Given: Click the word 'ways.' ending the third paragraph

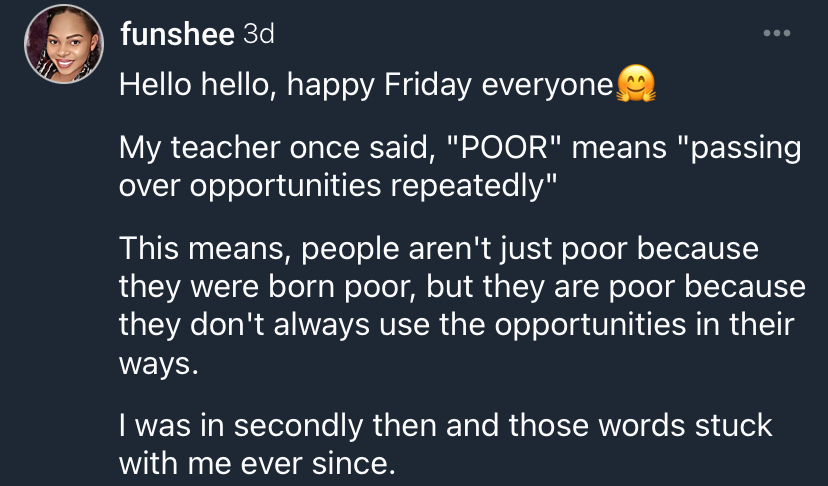Looking at the screenshot, I should point(158,364).
